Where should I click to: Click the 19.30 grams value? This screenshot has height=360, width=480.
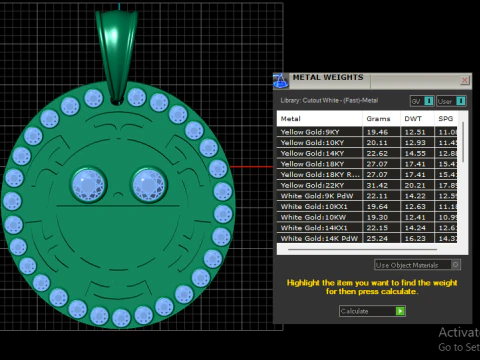(x=377, y=217)
